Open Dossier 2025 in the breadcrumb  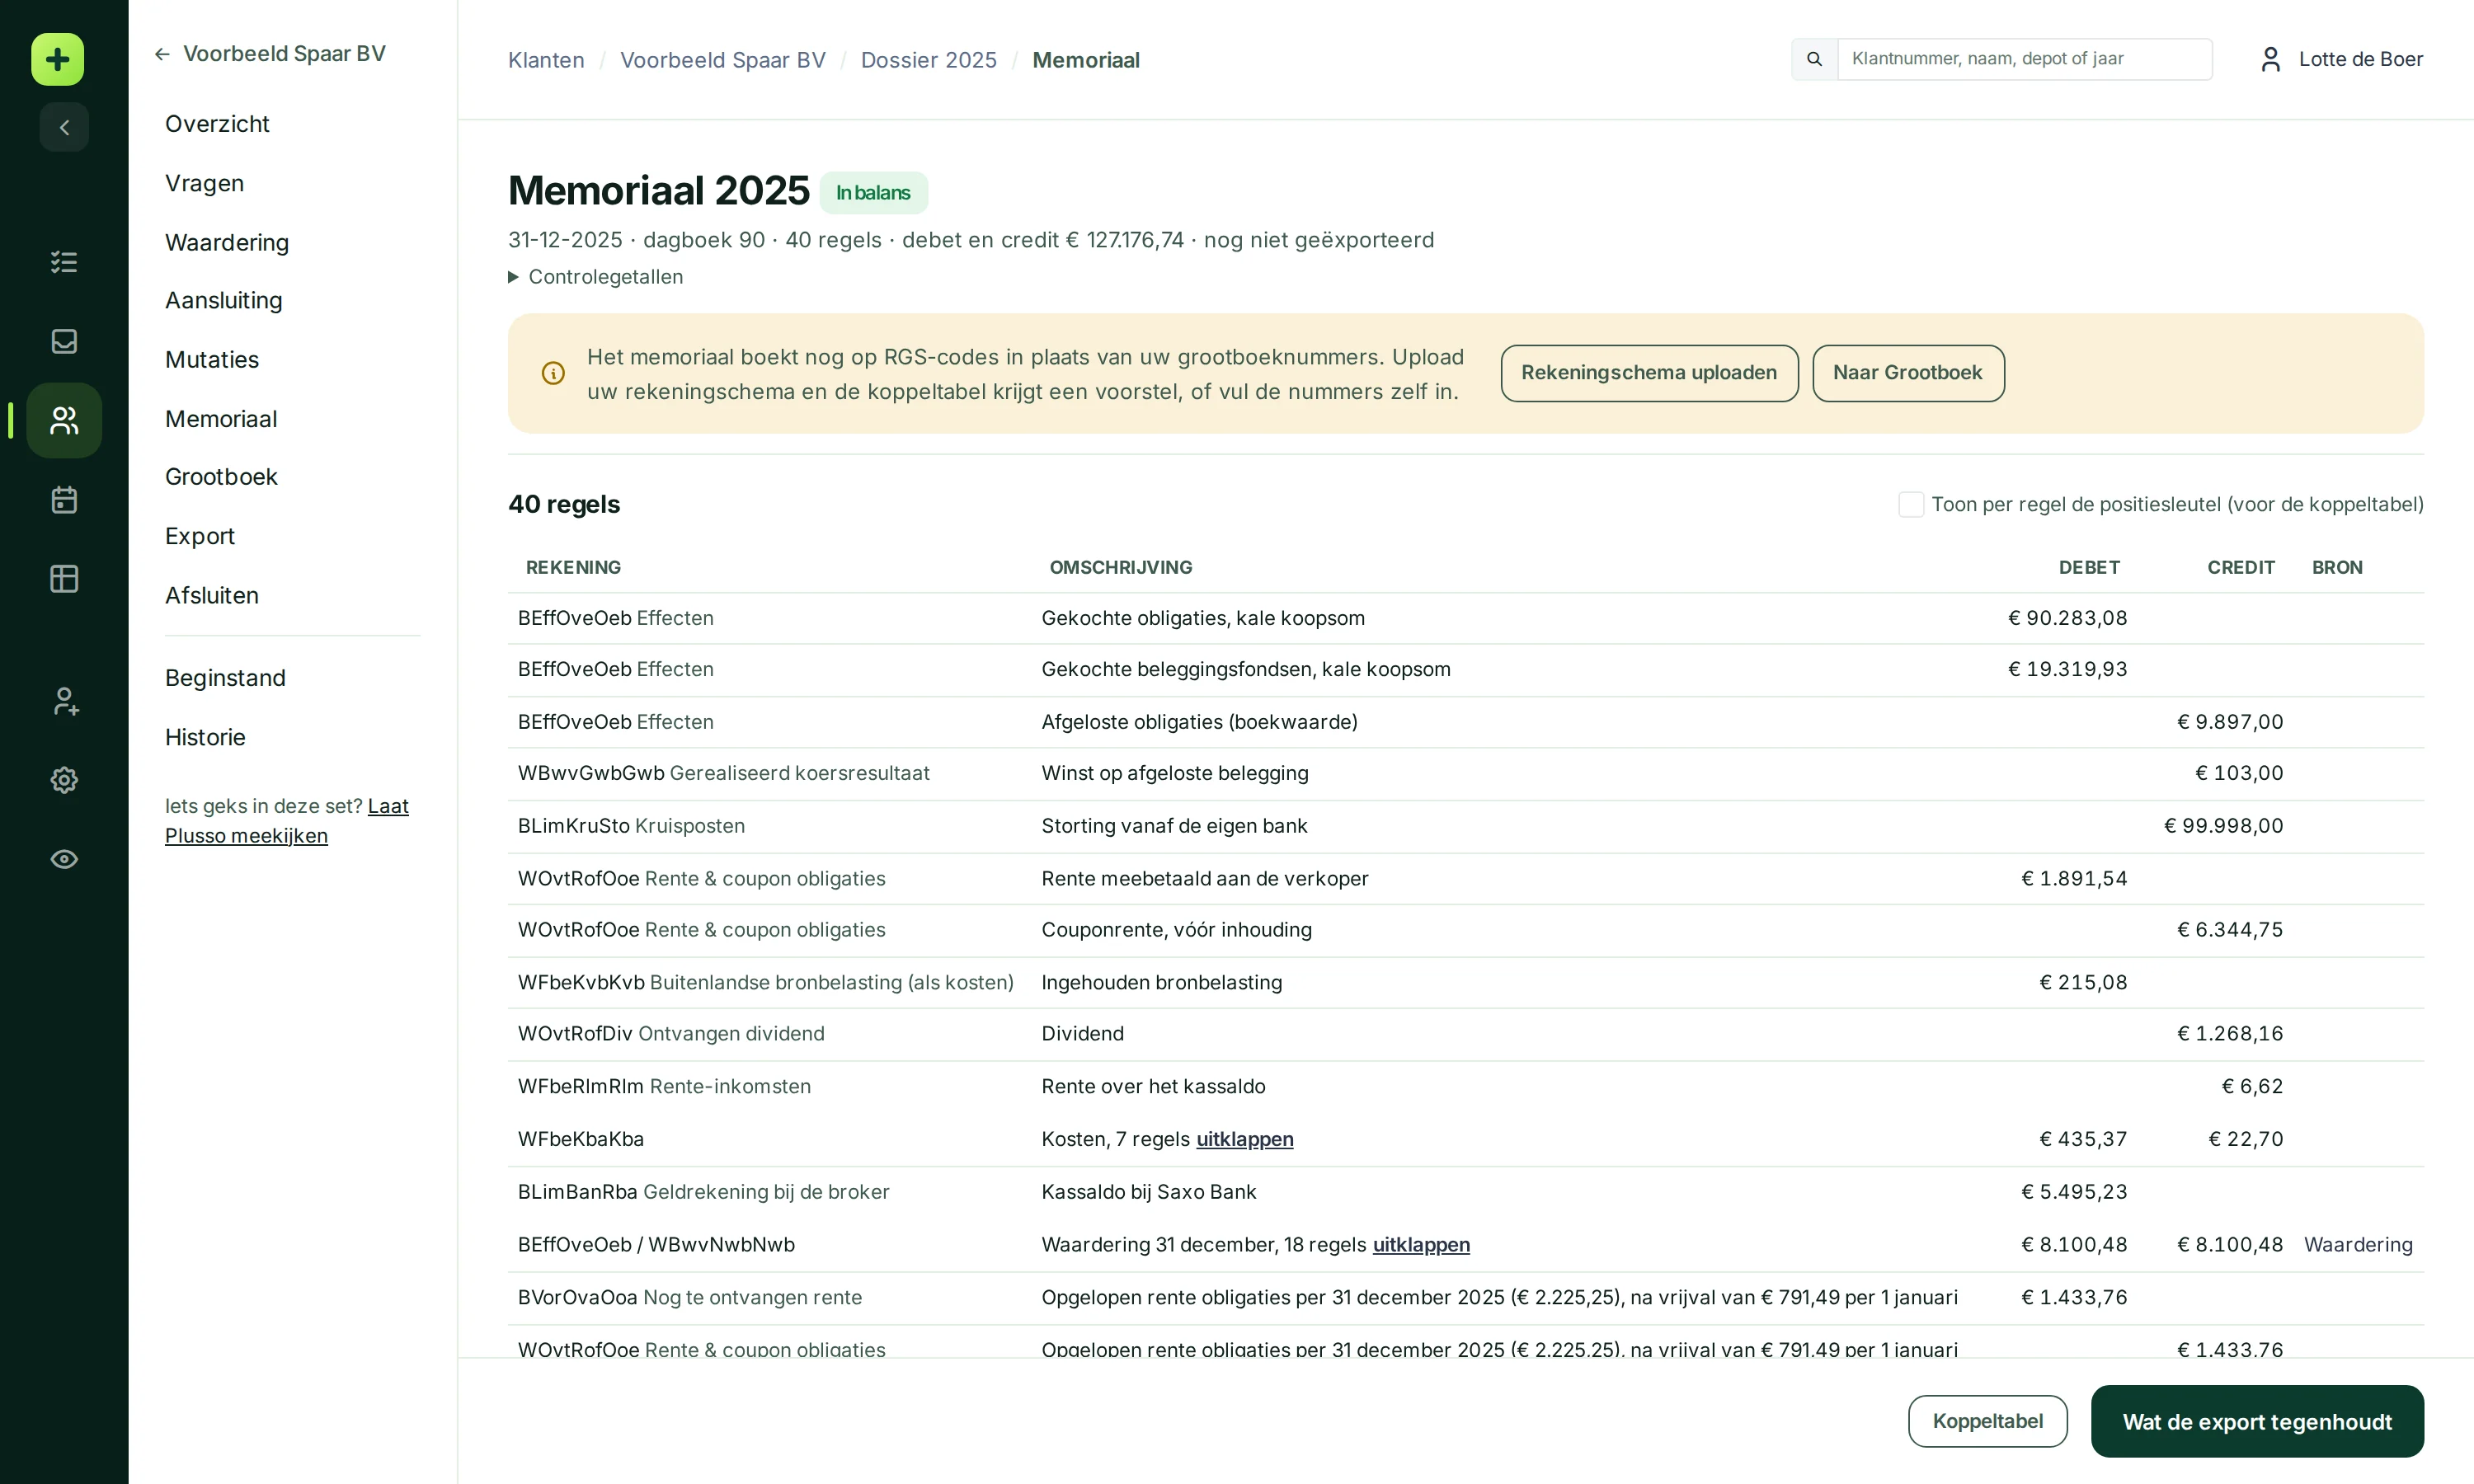[x=928, y=60]
